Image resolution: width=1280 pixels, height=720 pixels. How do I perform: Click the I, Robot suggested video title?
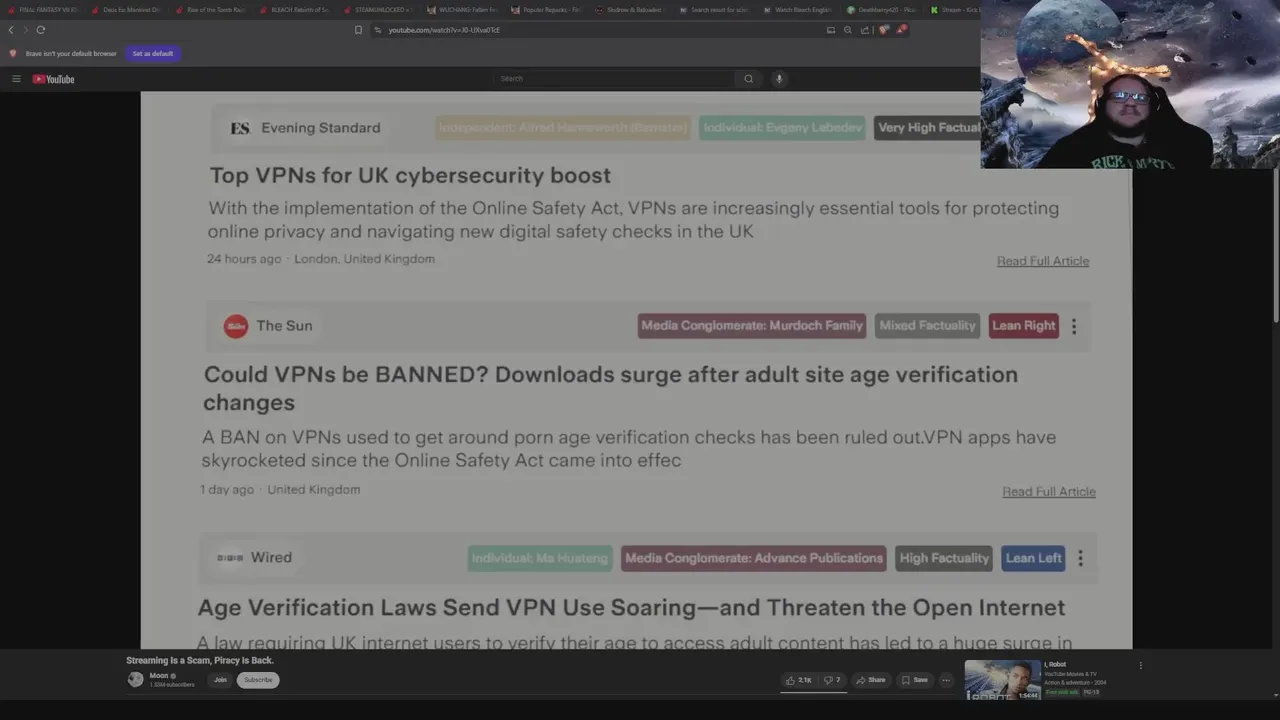[x=1055, y=665]
